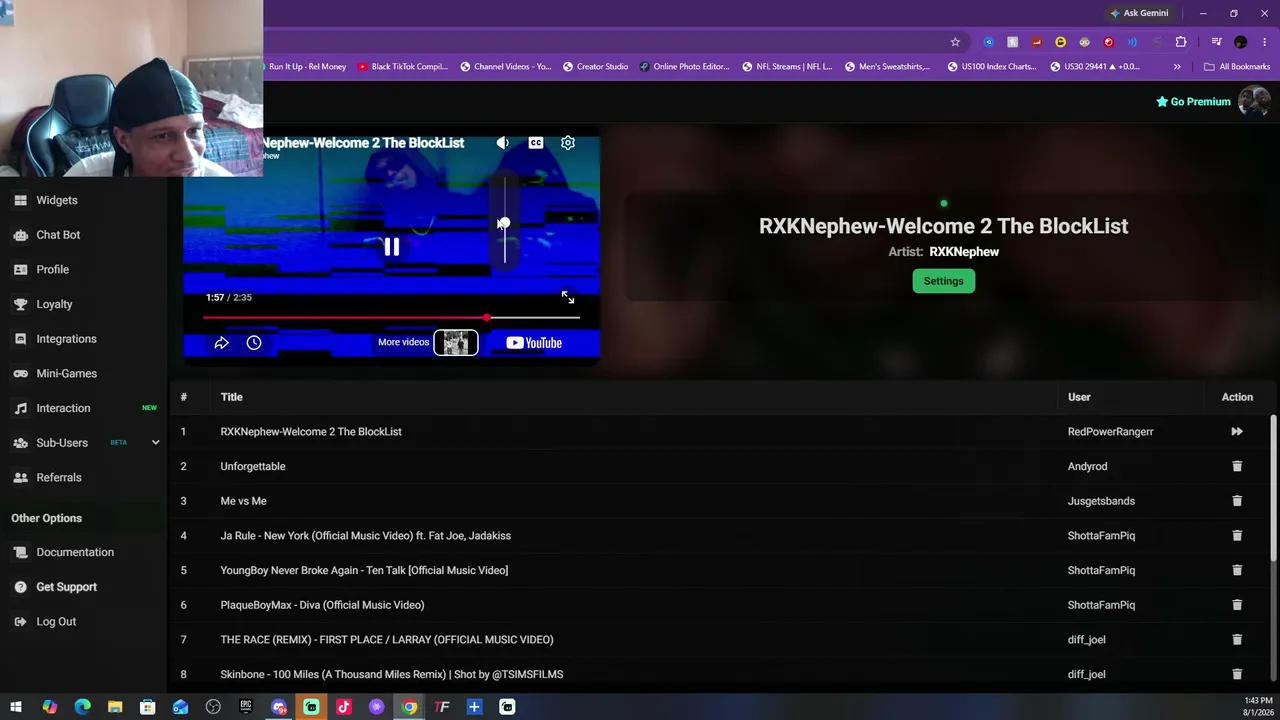The image size is (1280, 720).
Task: Pause the playing video
Action: click(x=391, y=247)
